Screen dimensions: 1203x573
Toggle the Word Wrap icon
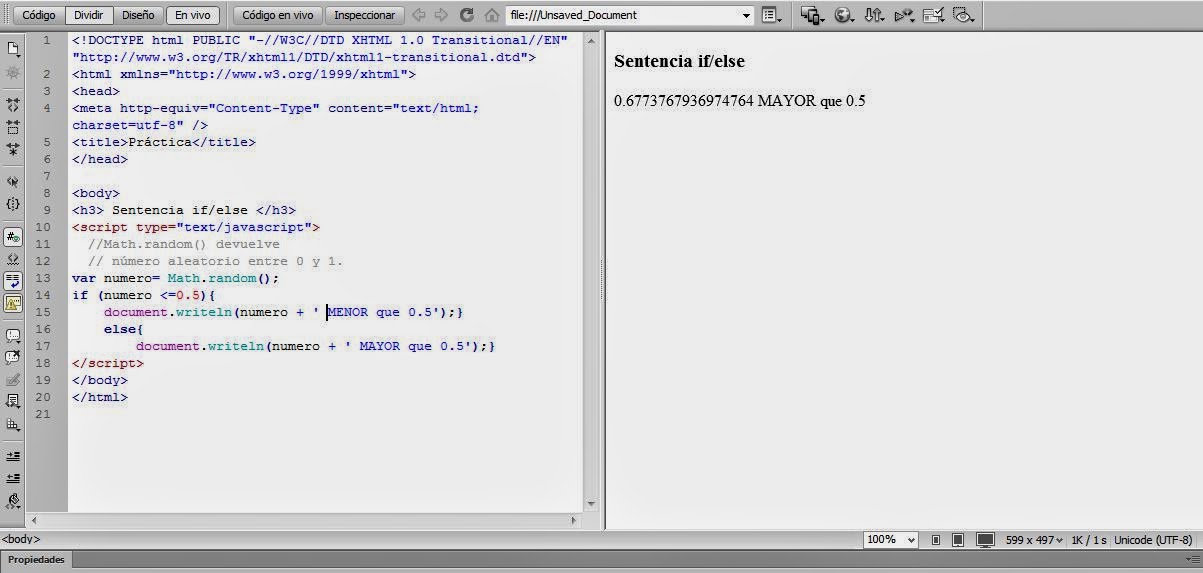13,281
